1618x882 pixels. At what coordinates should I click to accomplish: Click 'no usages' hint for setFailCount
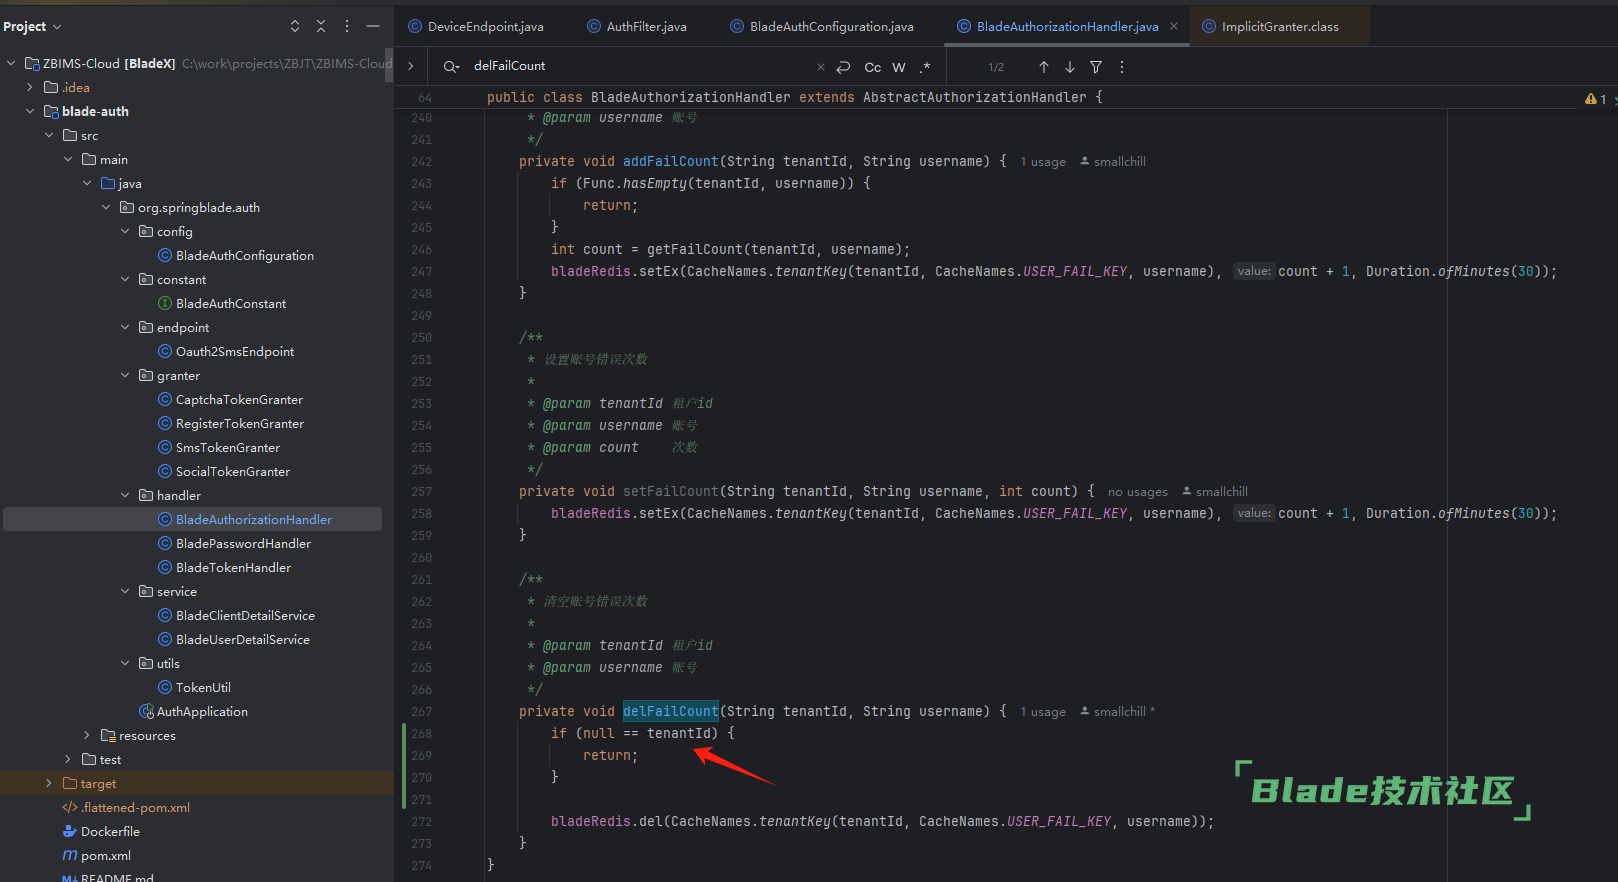click(1138, 492)
